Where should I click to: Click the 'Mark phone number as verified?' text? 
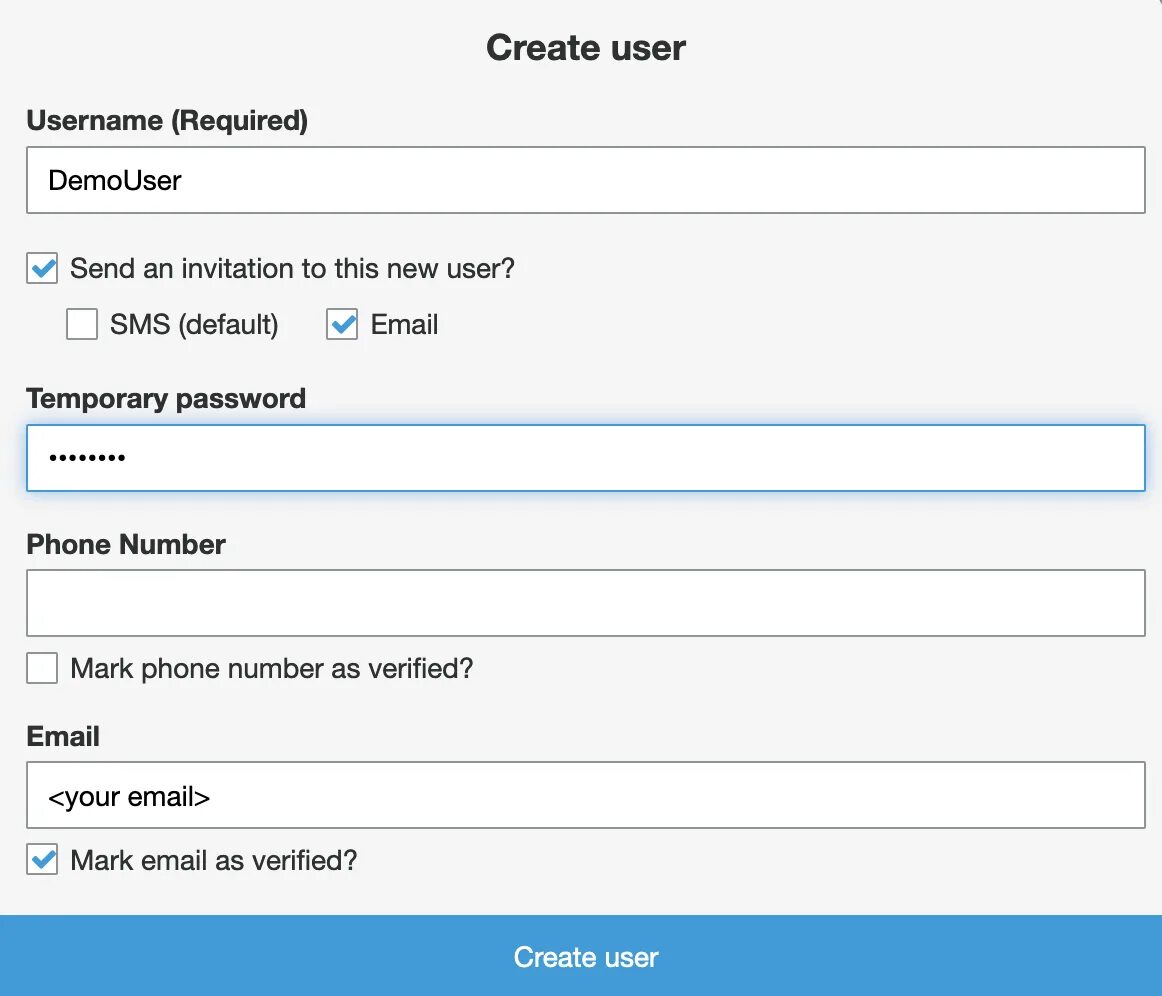pos(271,668)
